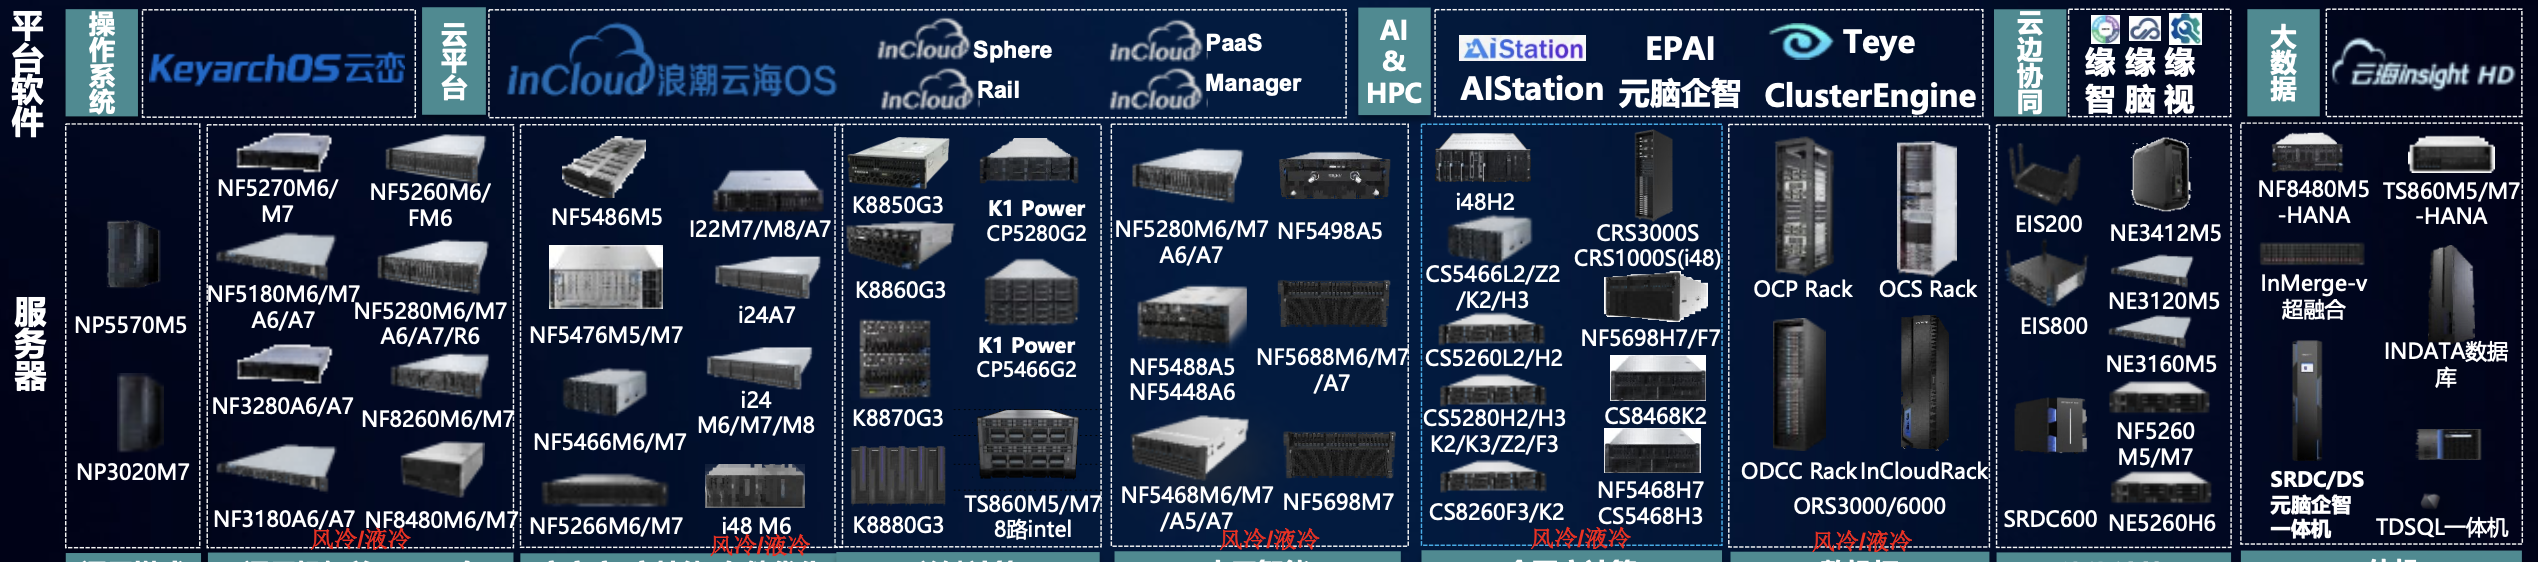Select the NF8260M6/M7 label
This screenshot has height=562, width=2538.
click(x=437, y=419)
